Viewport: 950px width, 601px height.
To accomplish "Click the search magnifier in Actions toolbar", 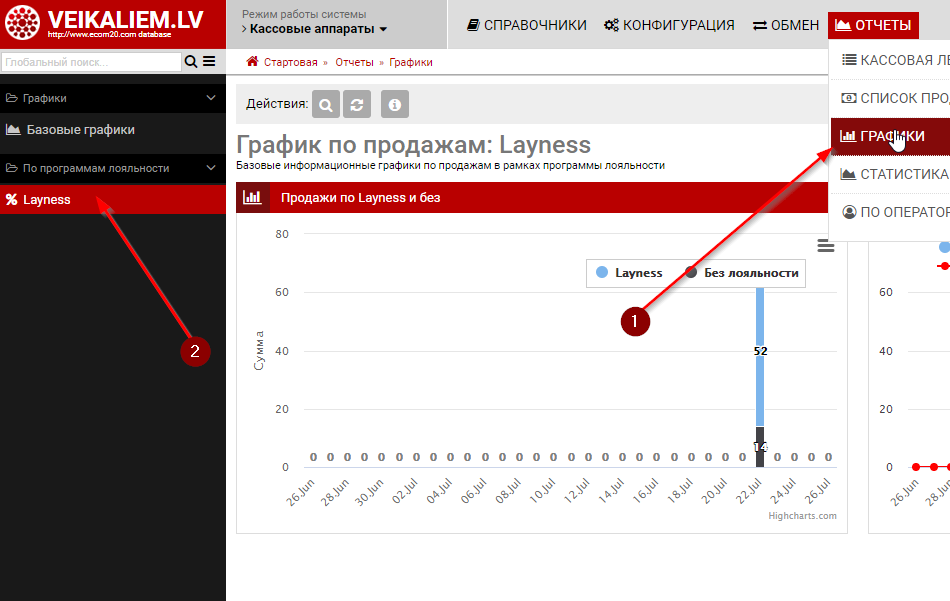I will (326, 104).
